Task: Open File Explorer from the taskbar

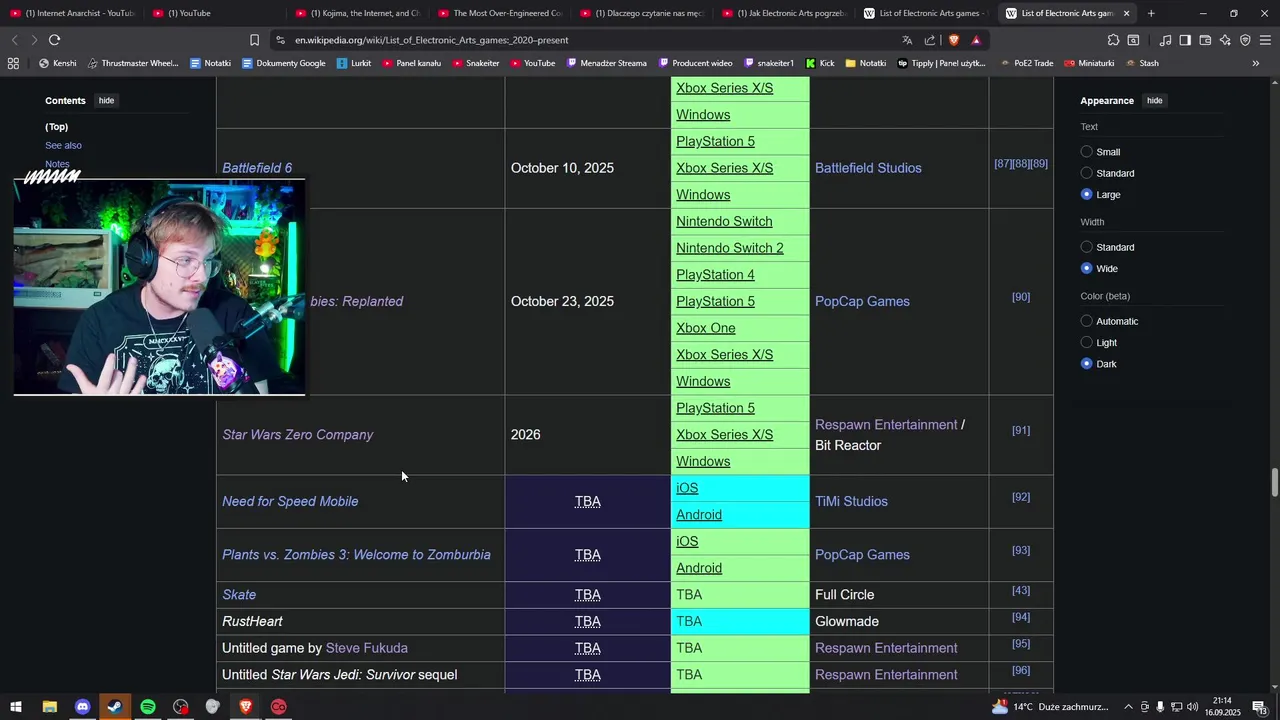Action: click(49, 707)
